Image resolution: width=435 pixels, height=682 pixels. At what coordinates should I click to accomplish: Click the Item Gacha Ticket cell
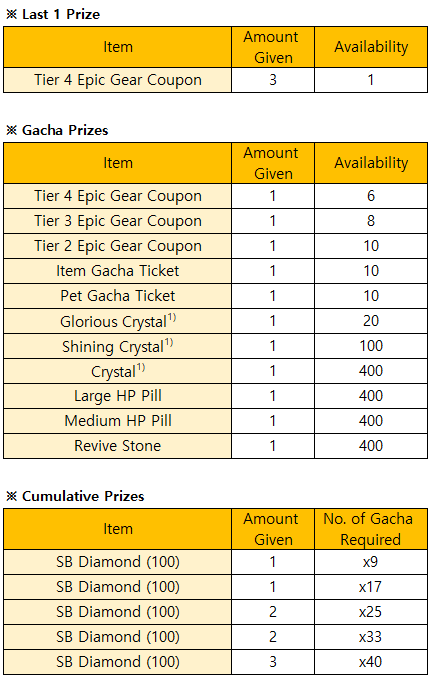pos(117,271)
